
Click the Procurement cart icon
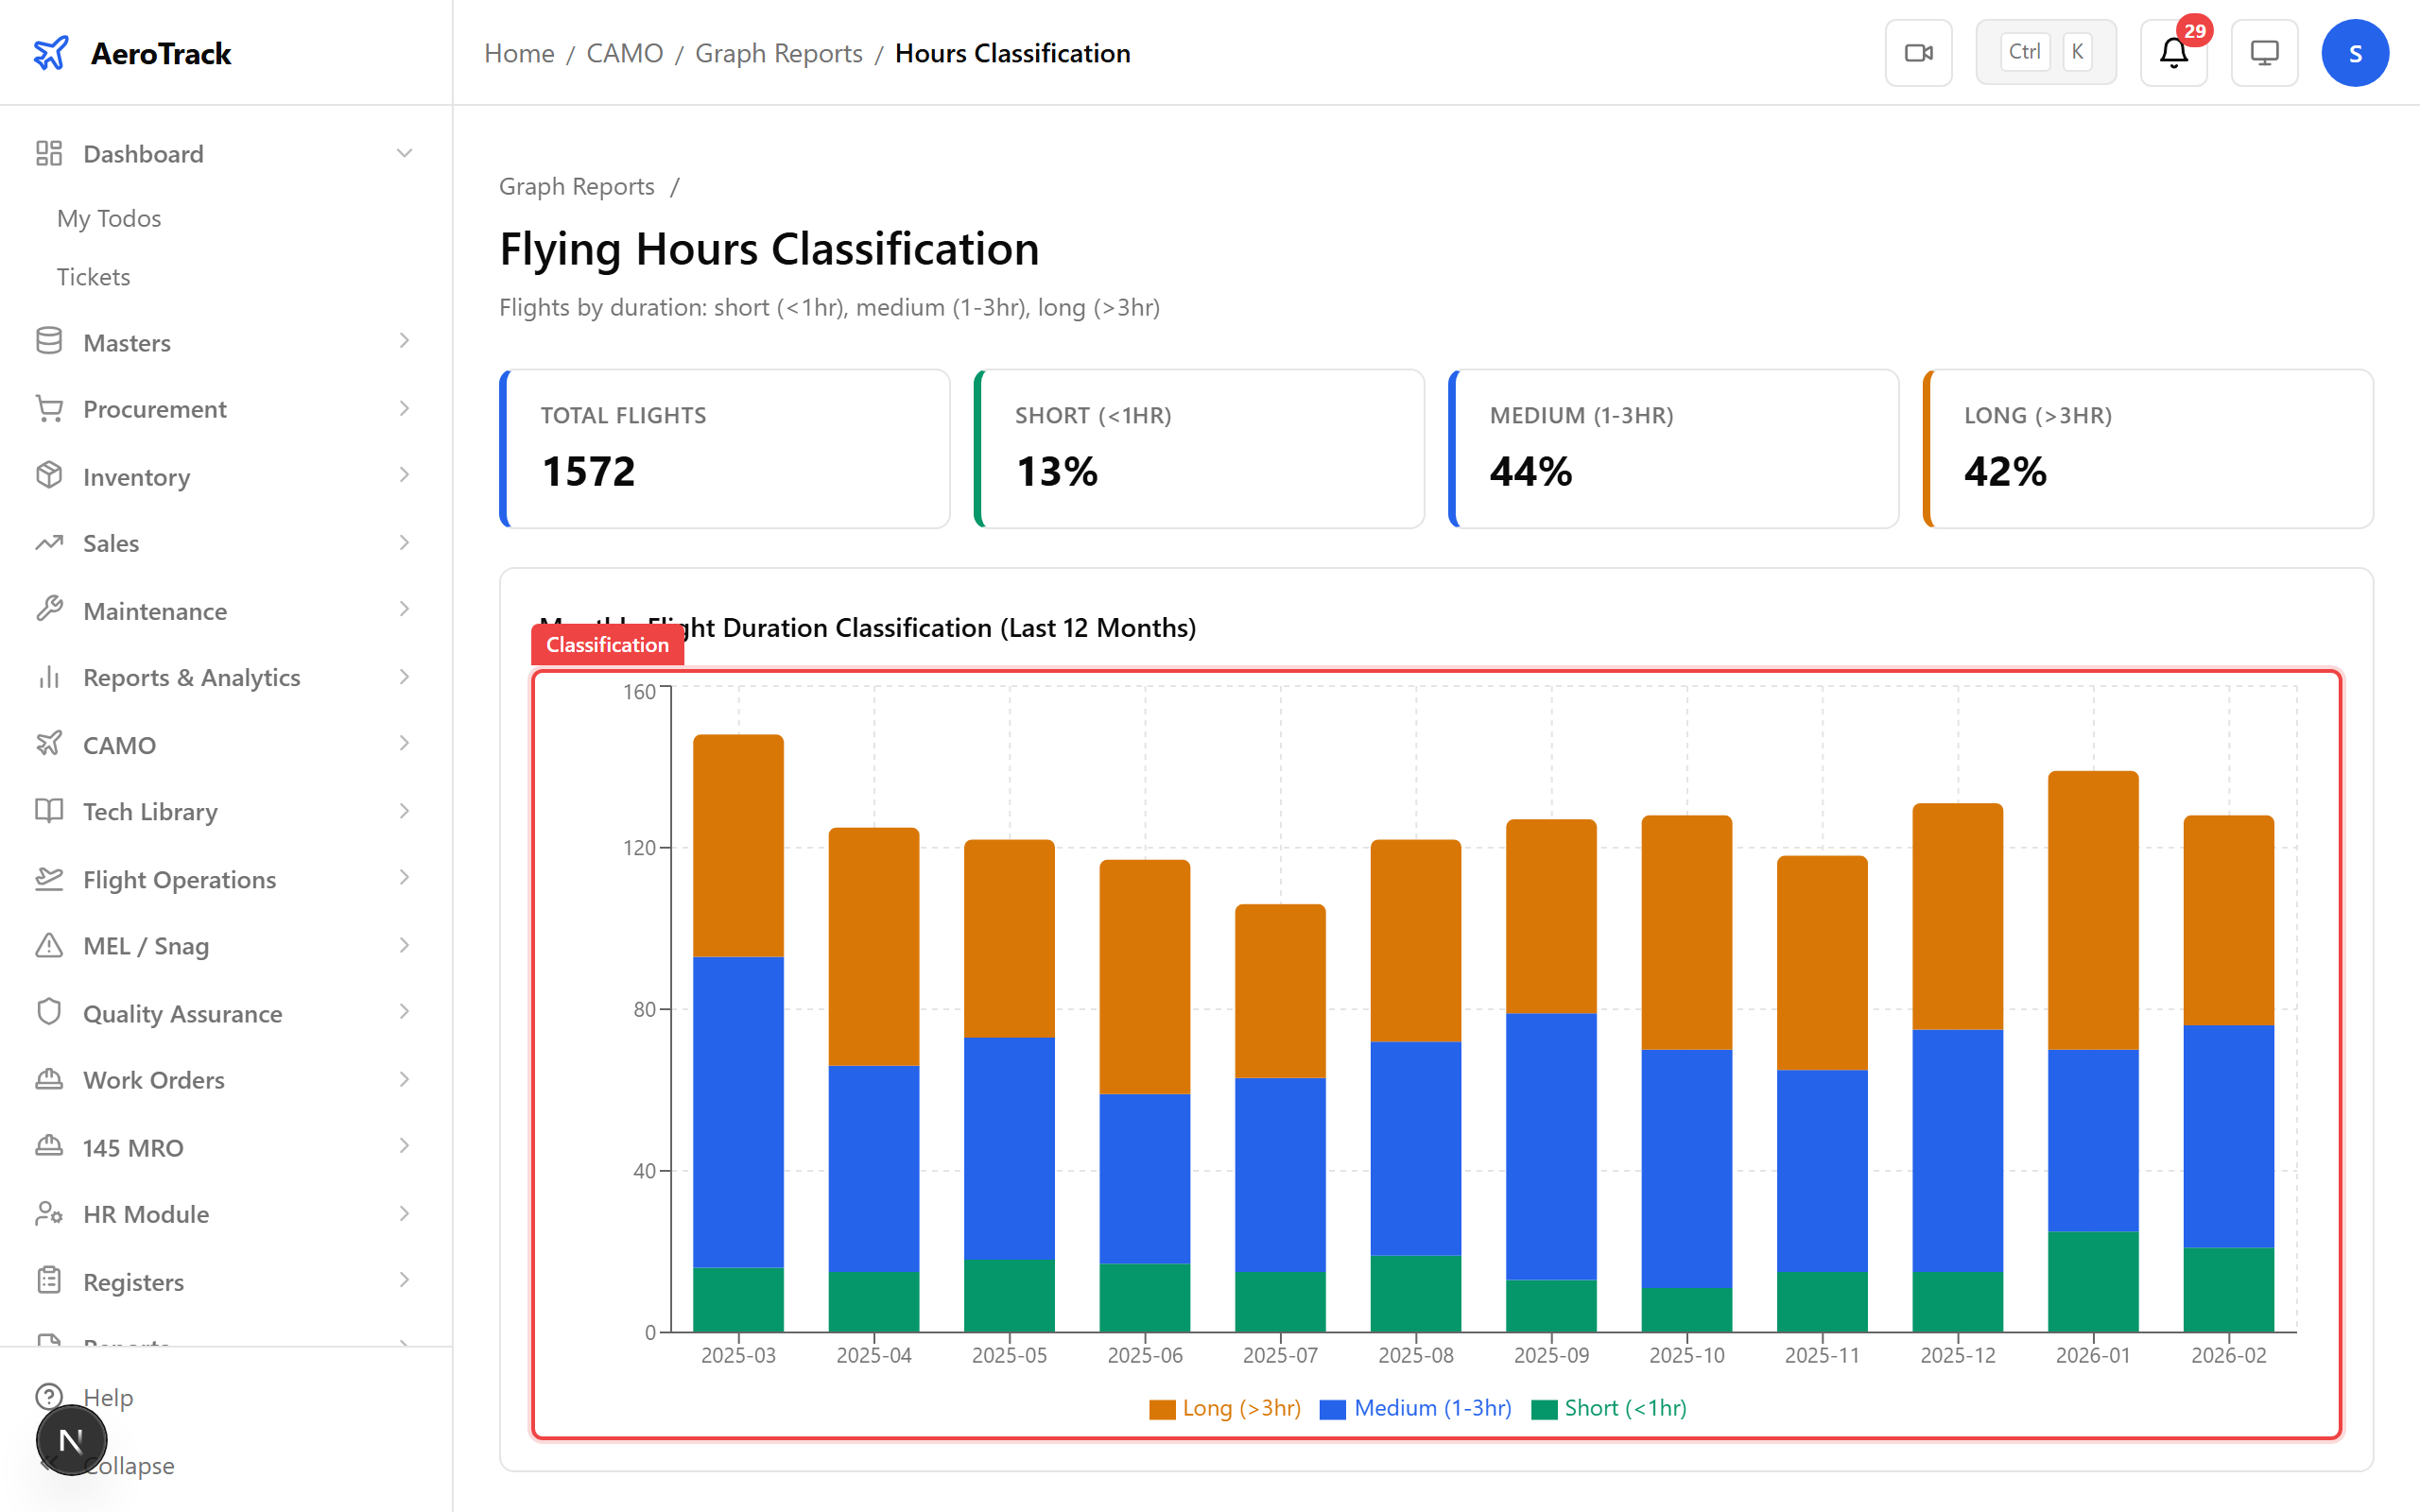click(49, 408)
